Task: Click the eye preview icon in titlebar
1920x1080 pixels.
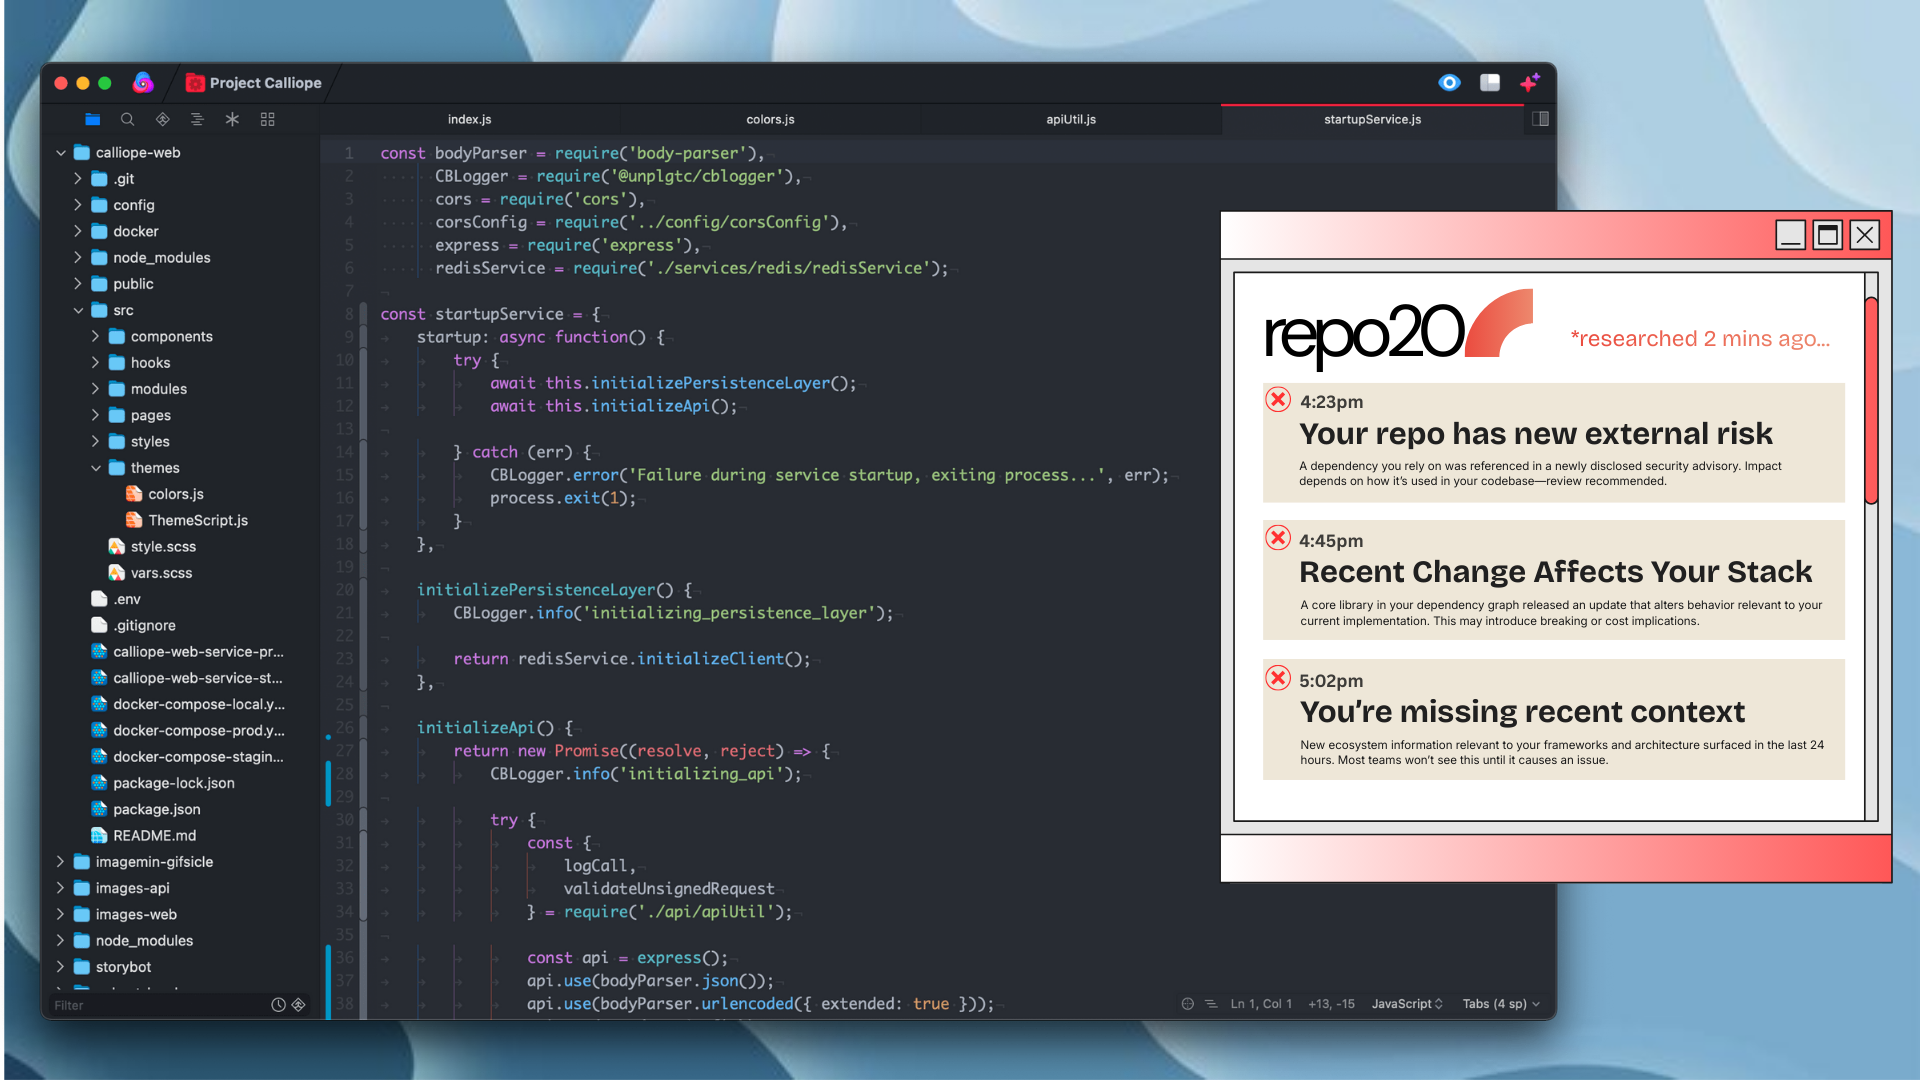Action: coord(1449,83)
